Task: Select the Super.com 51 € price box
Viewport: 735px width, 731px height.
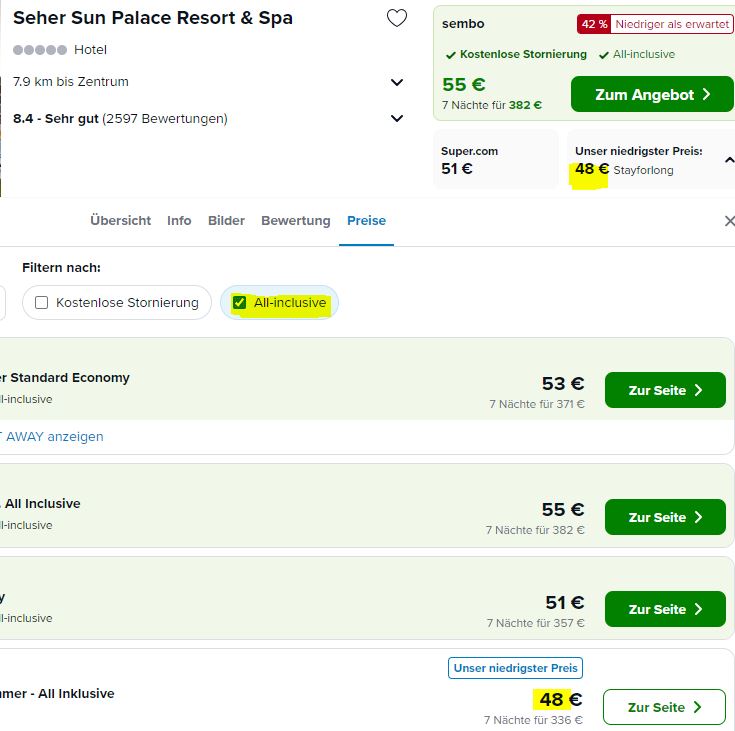Action: point(496,160)
